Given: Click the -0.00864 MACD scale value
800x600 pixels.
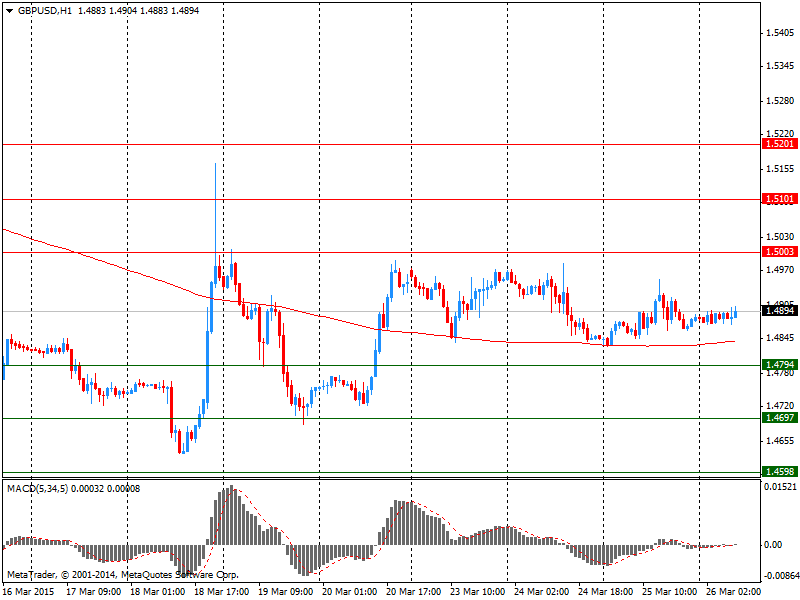Looking at the screenshot, I should 780,577.
